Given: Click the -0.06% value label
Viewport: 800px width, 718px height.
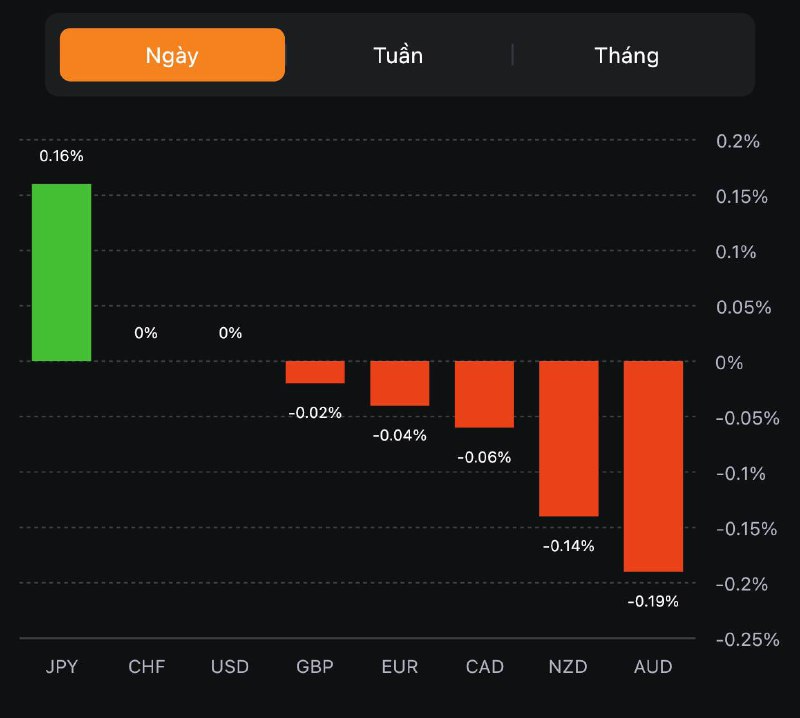Looking at the screenshot, I should pyautogui.click(x=484, y=457).
